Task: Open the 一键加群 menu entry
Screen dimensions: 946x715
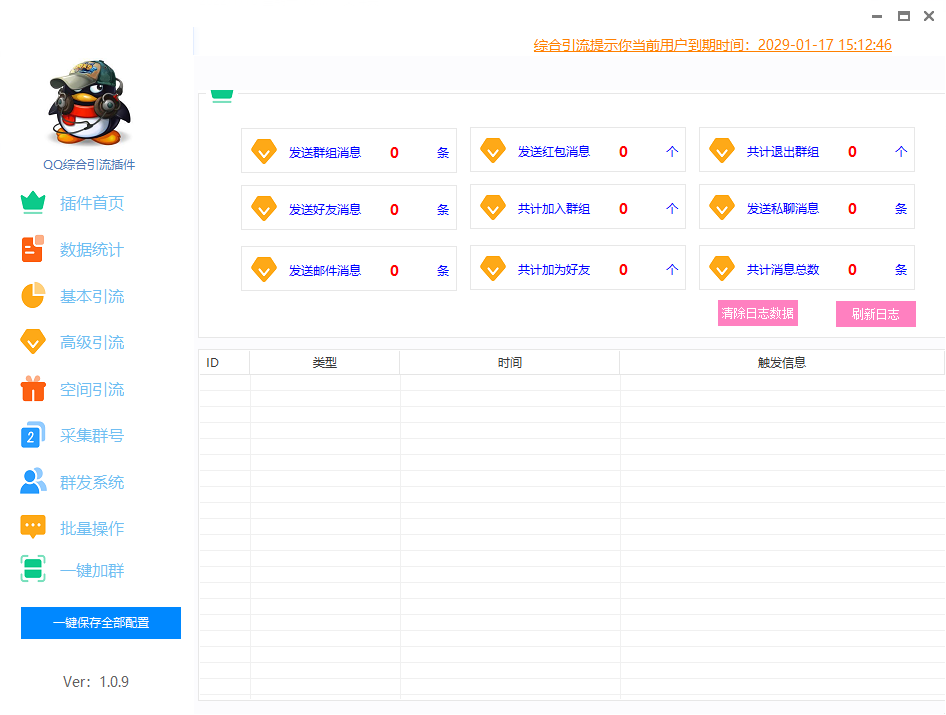Action: coord(92,570)
